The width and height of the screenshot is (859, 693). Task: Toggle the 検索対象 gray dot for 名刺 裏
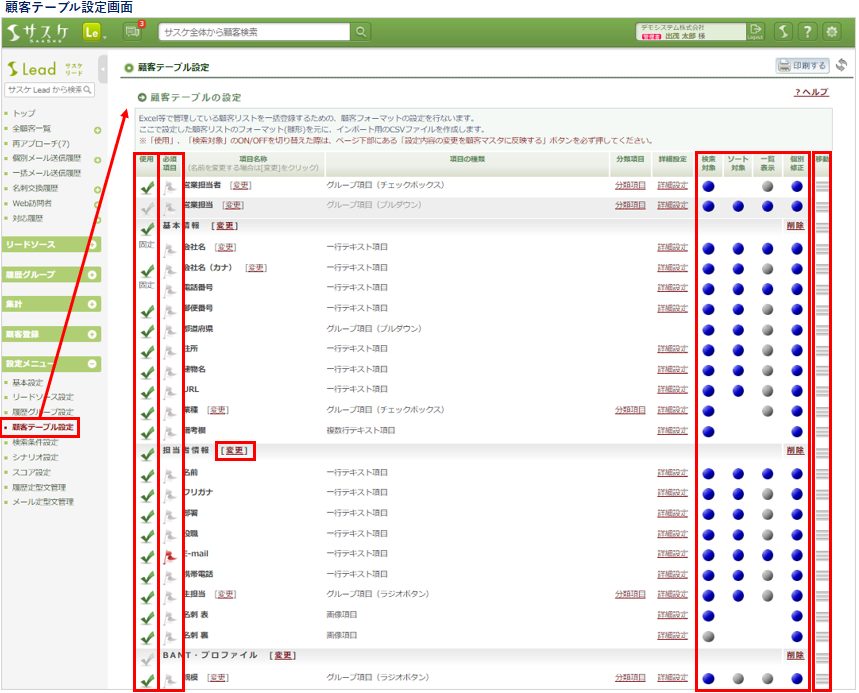click(x=708, y=636)
